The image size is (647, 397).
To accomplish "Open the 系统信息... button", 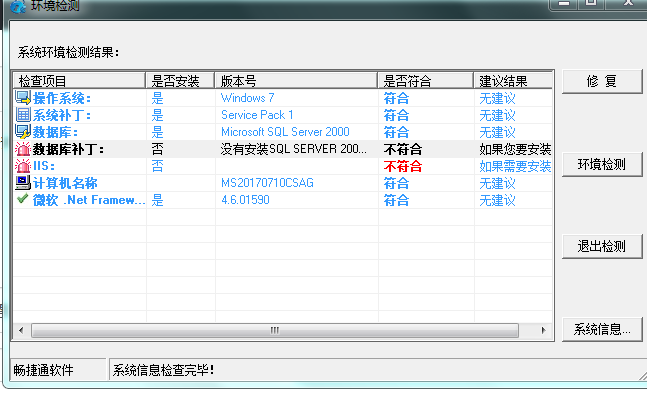I will pos(602,329).
